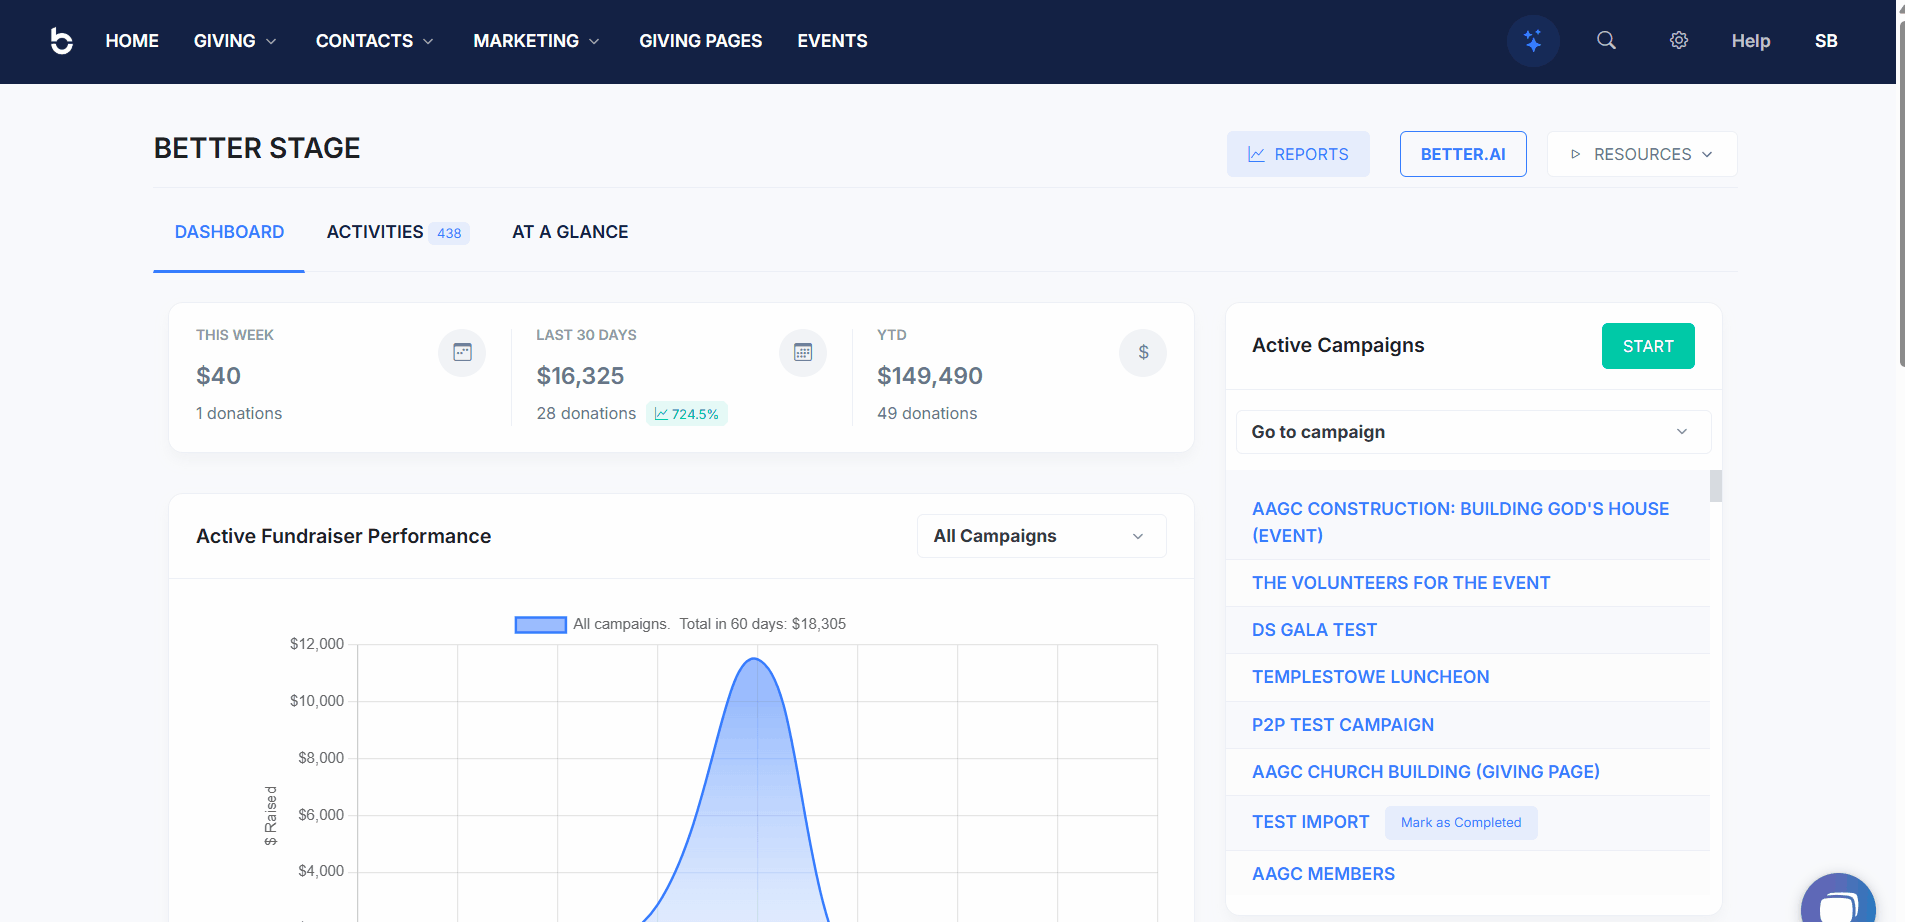The image size is (1905, 922).
Task: Open the DS Gala Test campaign
Action: pos(1314,630)
